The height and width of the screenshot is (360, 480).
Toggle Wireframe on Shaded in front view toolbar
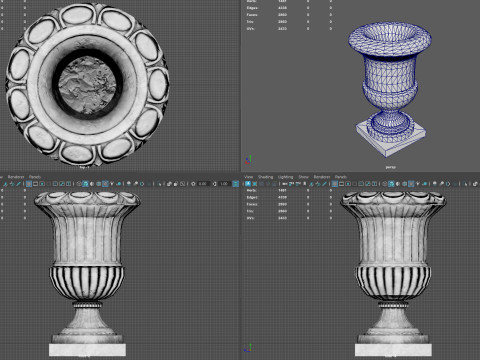(x=98, y=184)
